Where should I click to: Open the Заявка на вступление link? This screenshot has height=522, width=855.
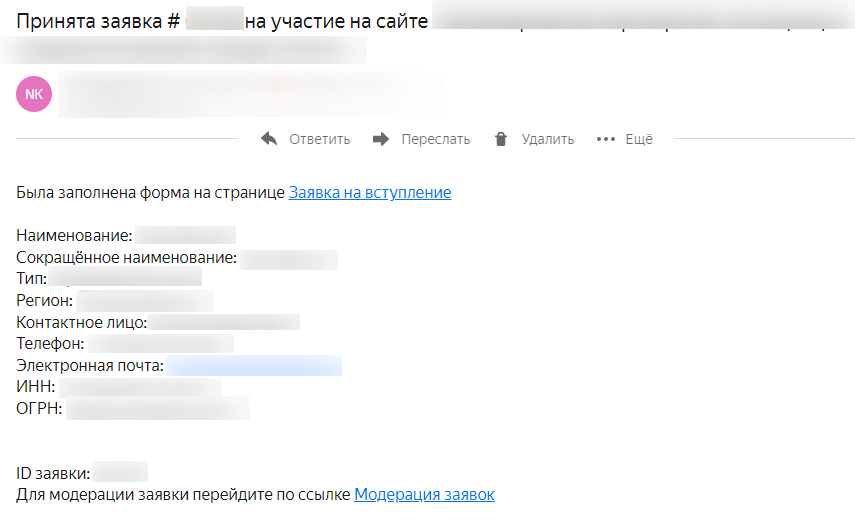click(370, 193)
